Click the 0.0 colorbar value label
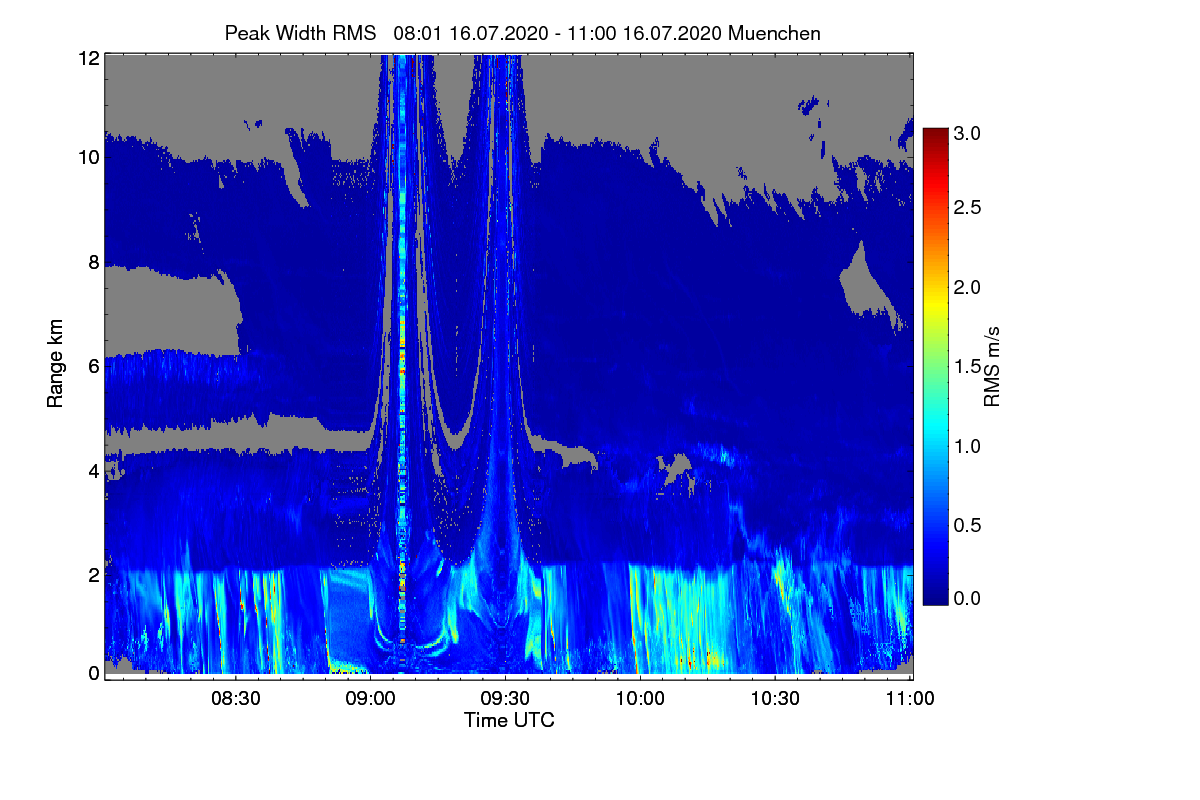The height and width of the screenshot is (800, 1200). pos(969,598)
